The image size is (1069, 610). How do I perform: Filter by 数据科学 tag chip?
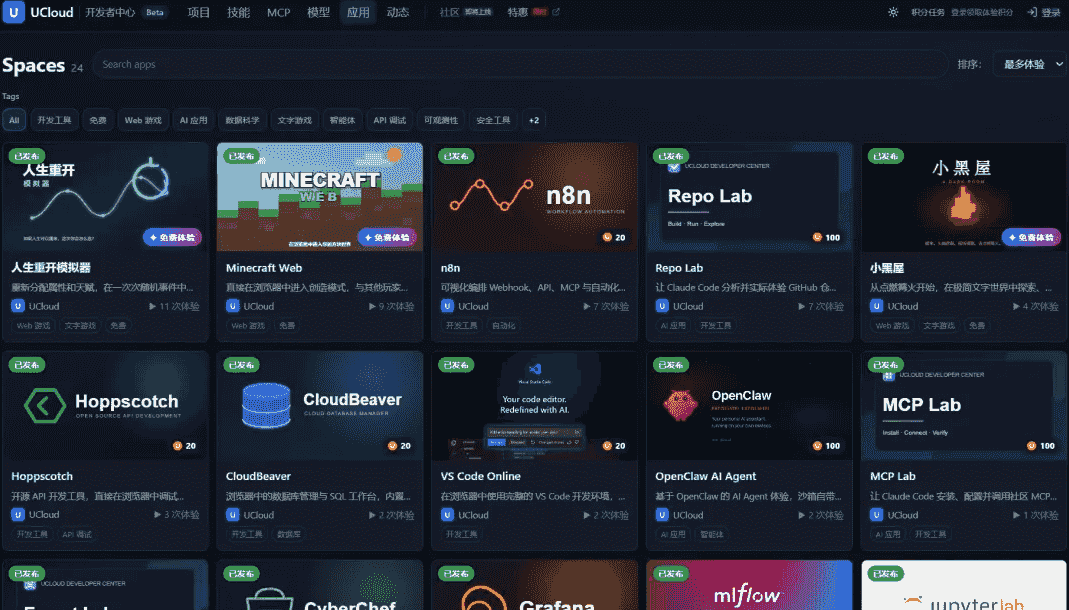click(242, 120)
